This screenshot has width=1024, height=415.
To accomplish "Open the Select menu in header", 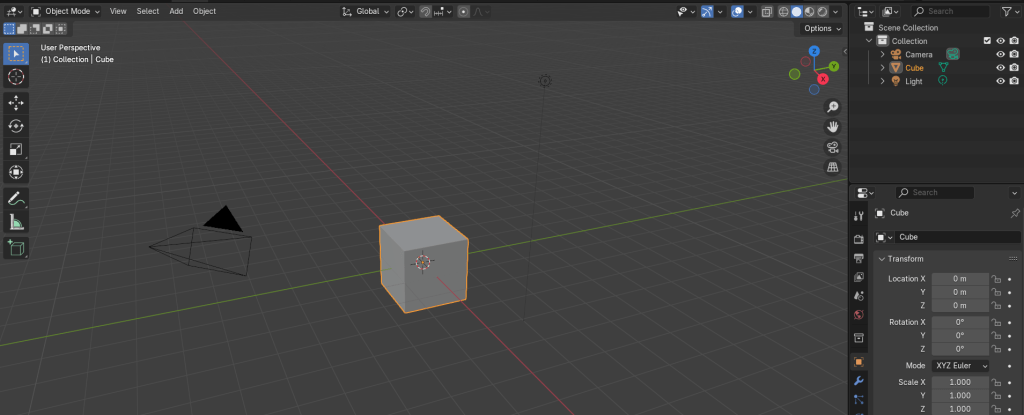I will pos(147,11).
